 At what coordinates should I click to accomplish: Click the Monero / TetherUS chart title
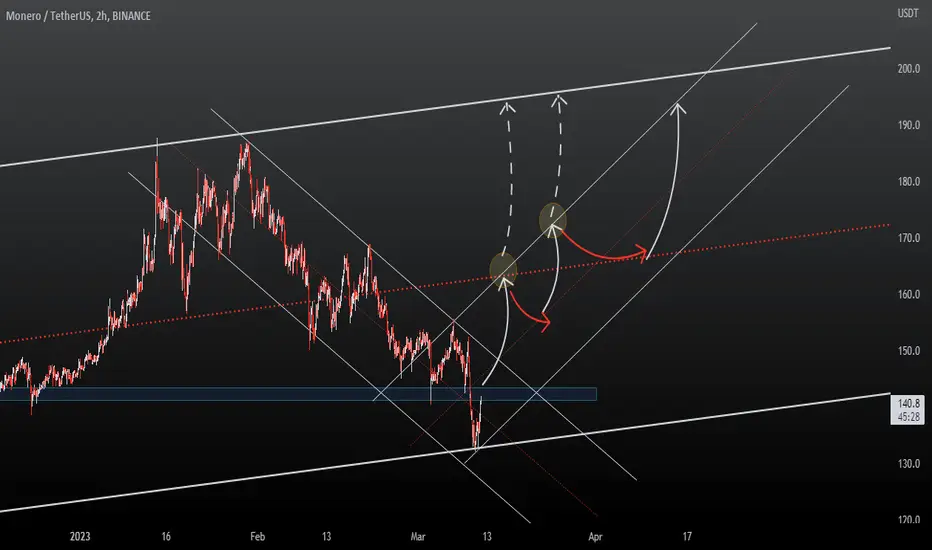(78, 16)
